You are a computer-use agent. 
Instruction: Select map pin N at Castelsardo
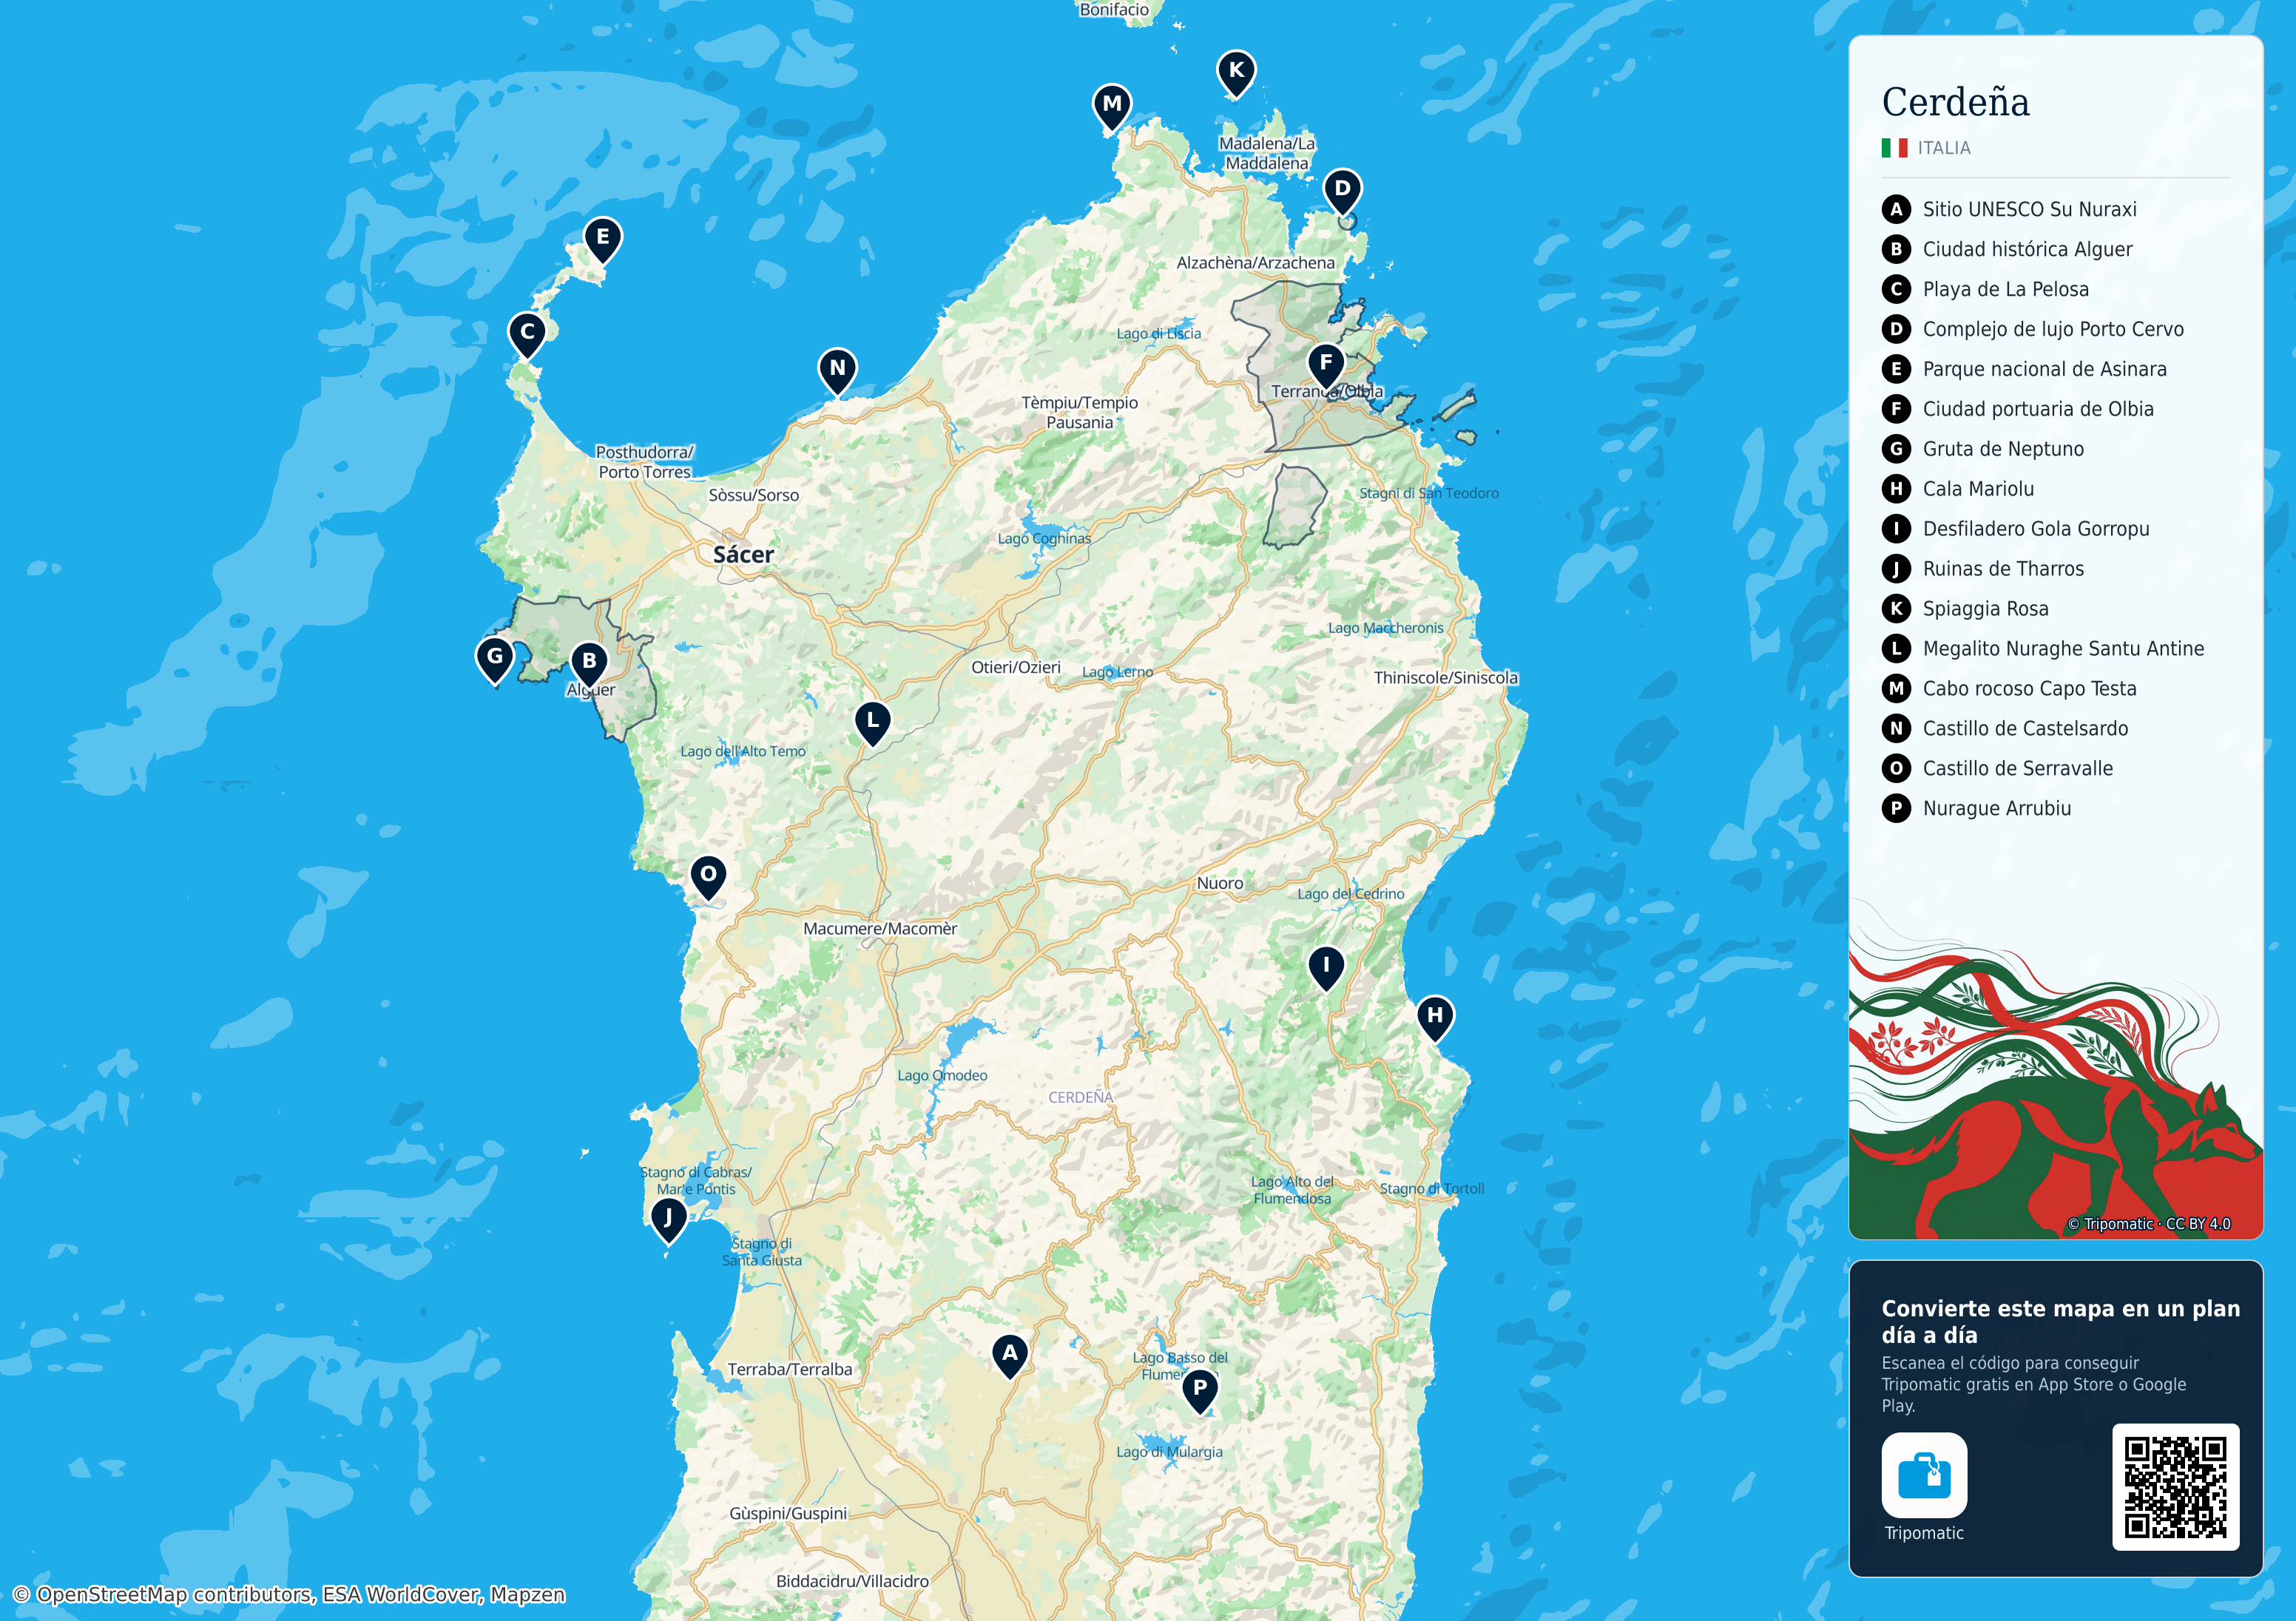coord(838,371)
